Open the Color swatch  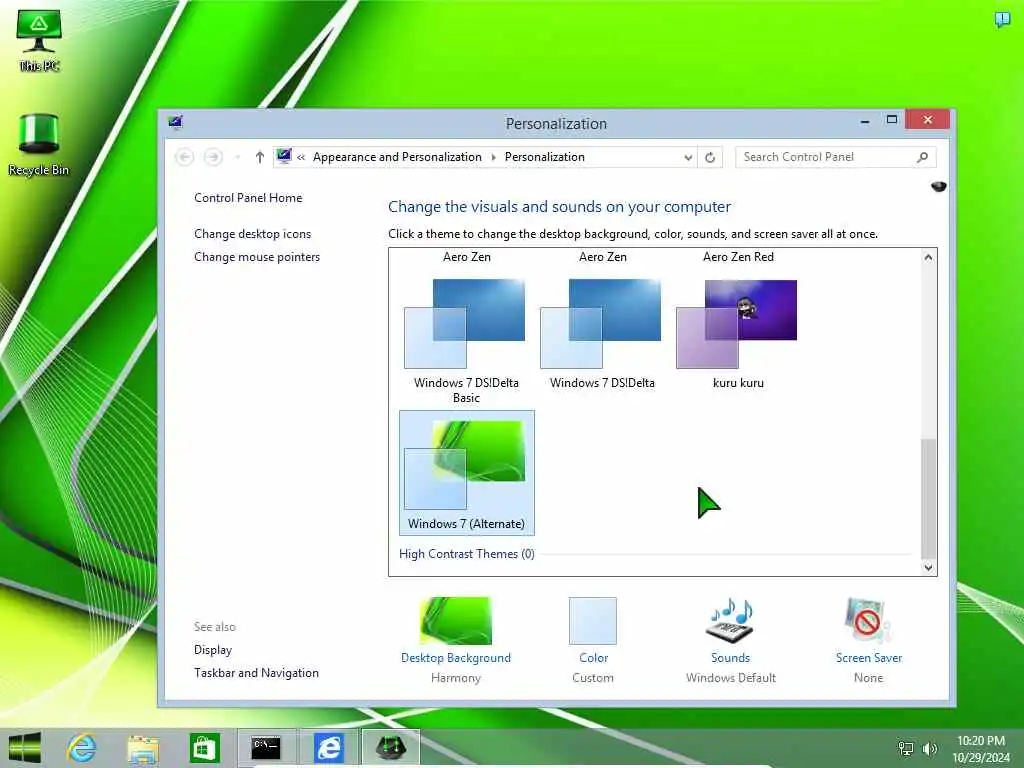pyautogui.click(x=592, y=620)
